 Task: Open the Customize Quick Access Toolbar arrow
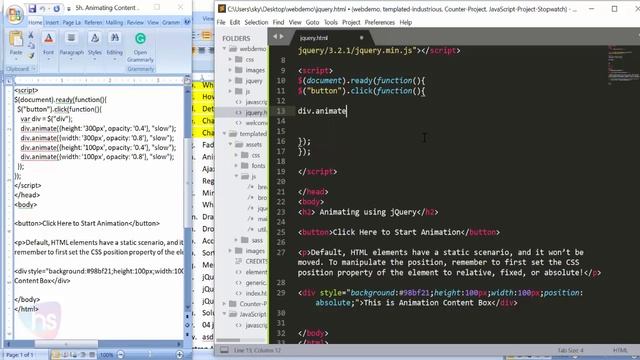pos(69,9)
